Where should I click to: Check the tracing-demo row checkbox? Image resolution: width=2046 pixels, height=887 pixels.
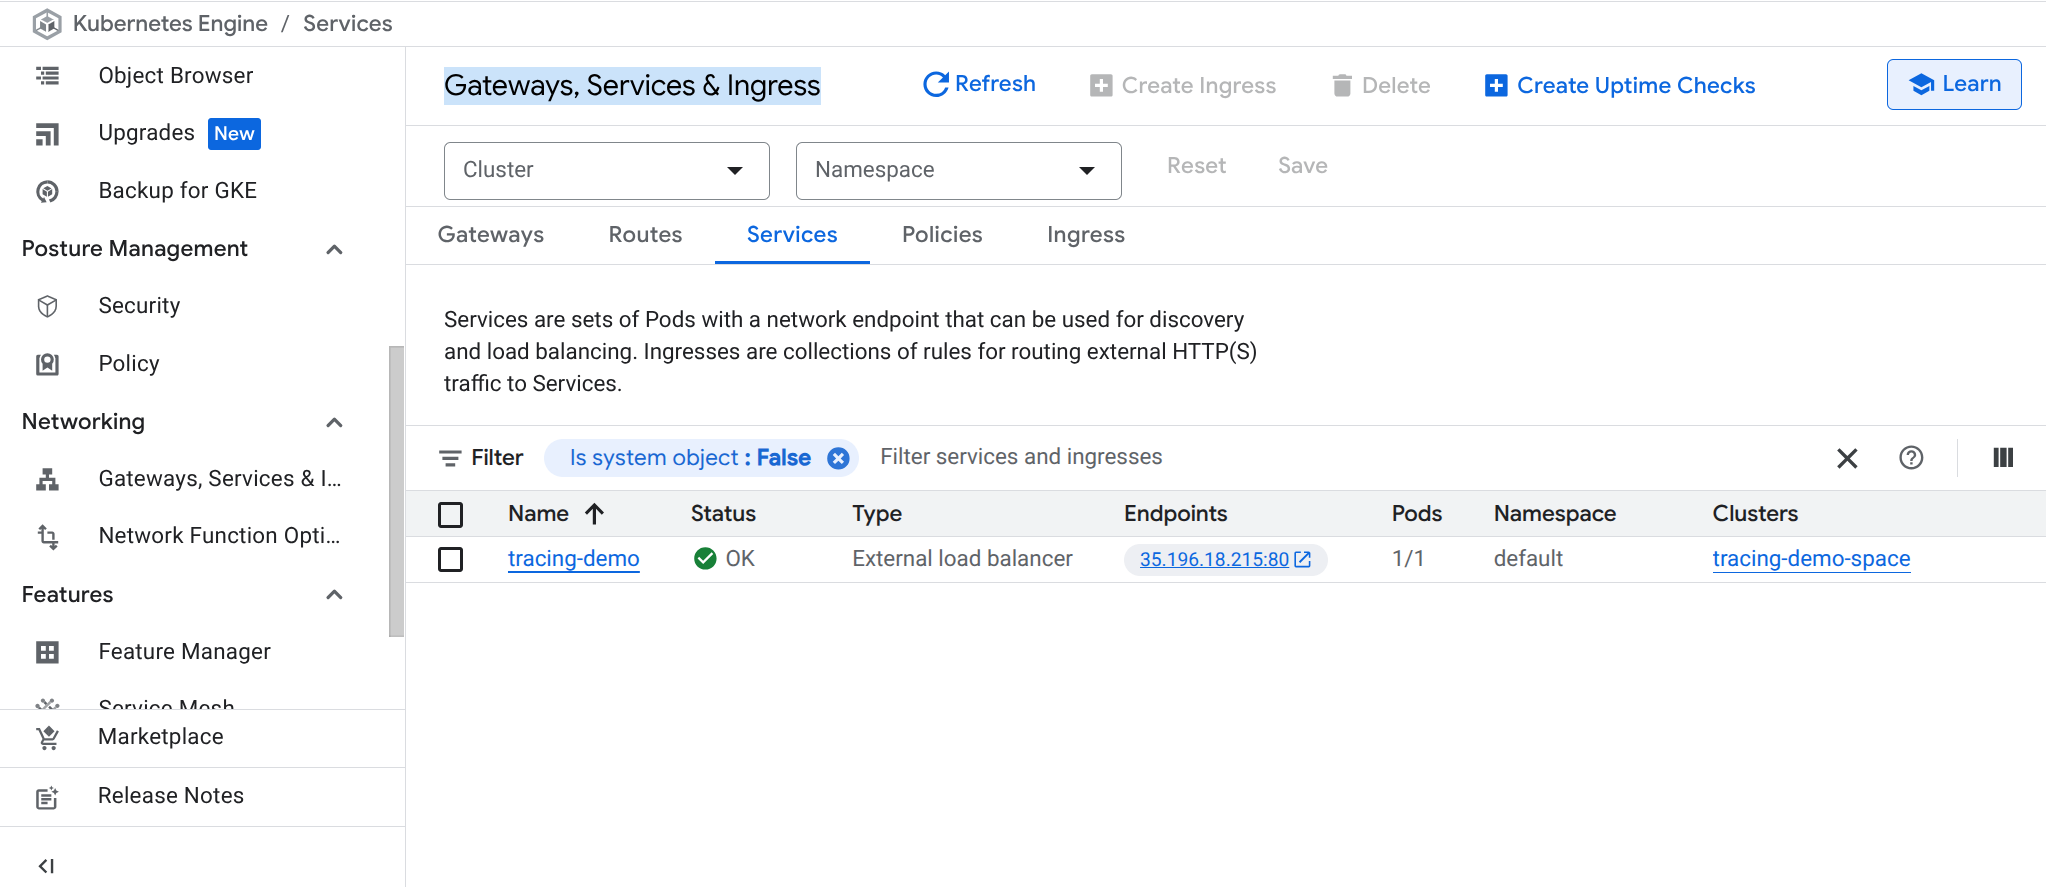point(451,560)
